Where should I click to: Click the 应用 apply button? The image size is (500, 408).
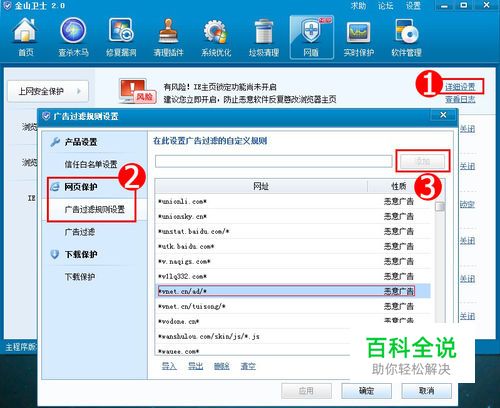pyautogui.click(x=306, y=391)
